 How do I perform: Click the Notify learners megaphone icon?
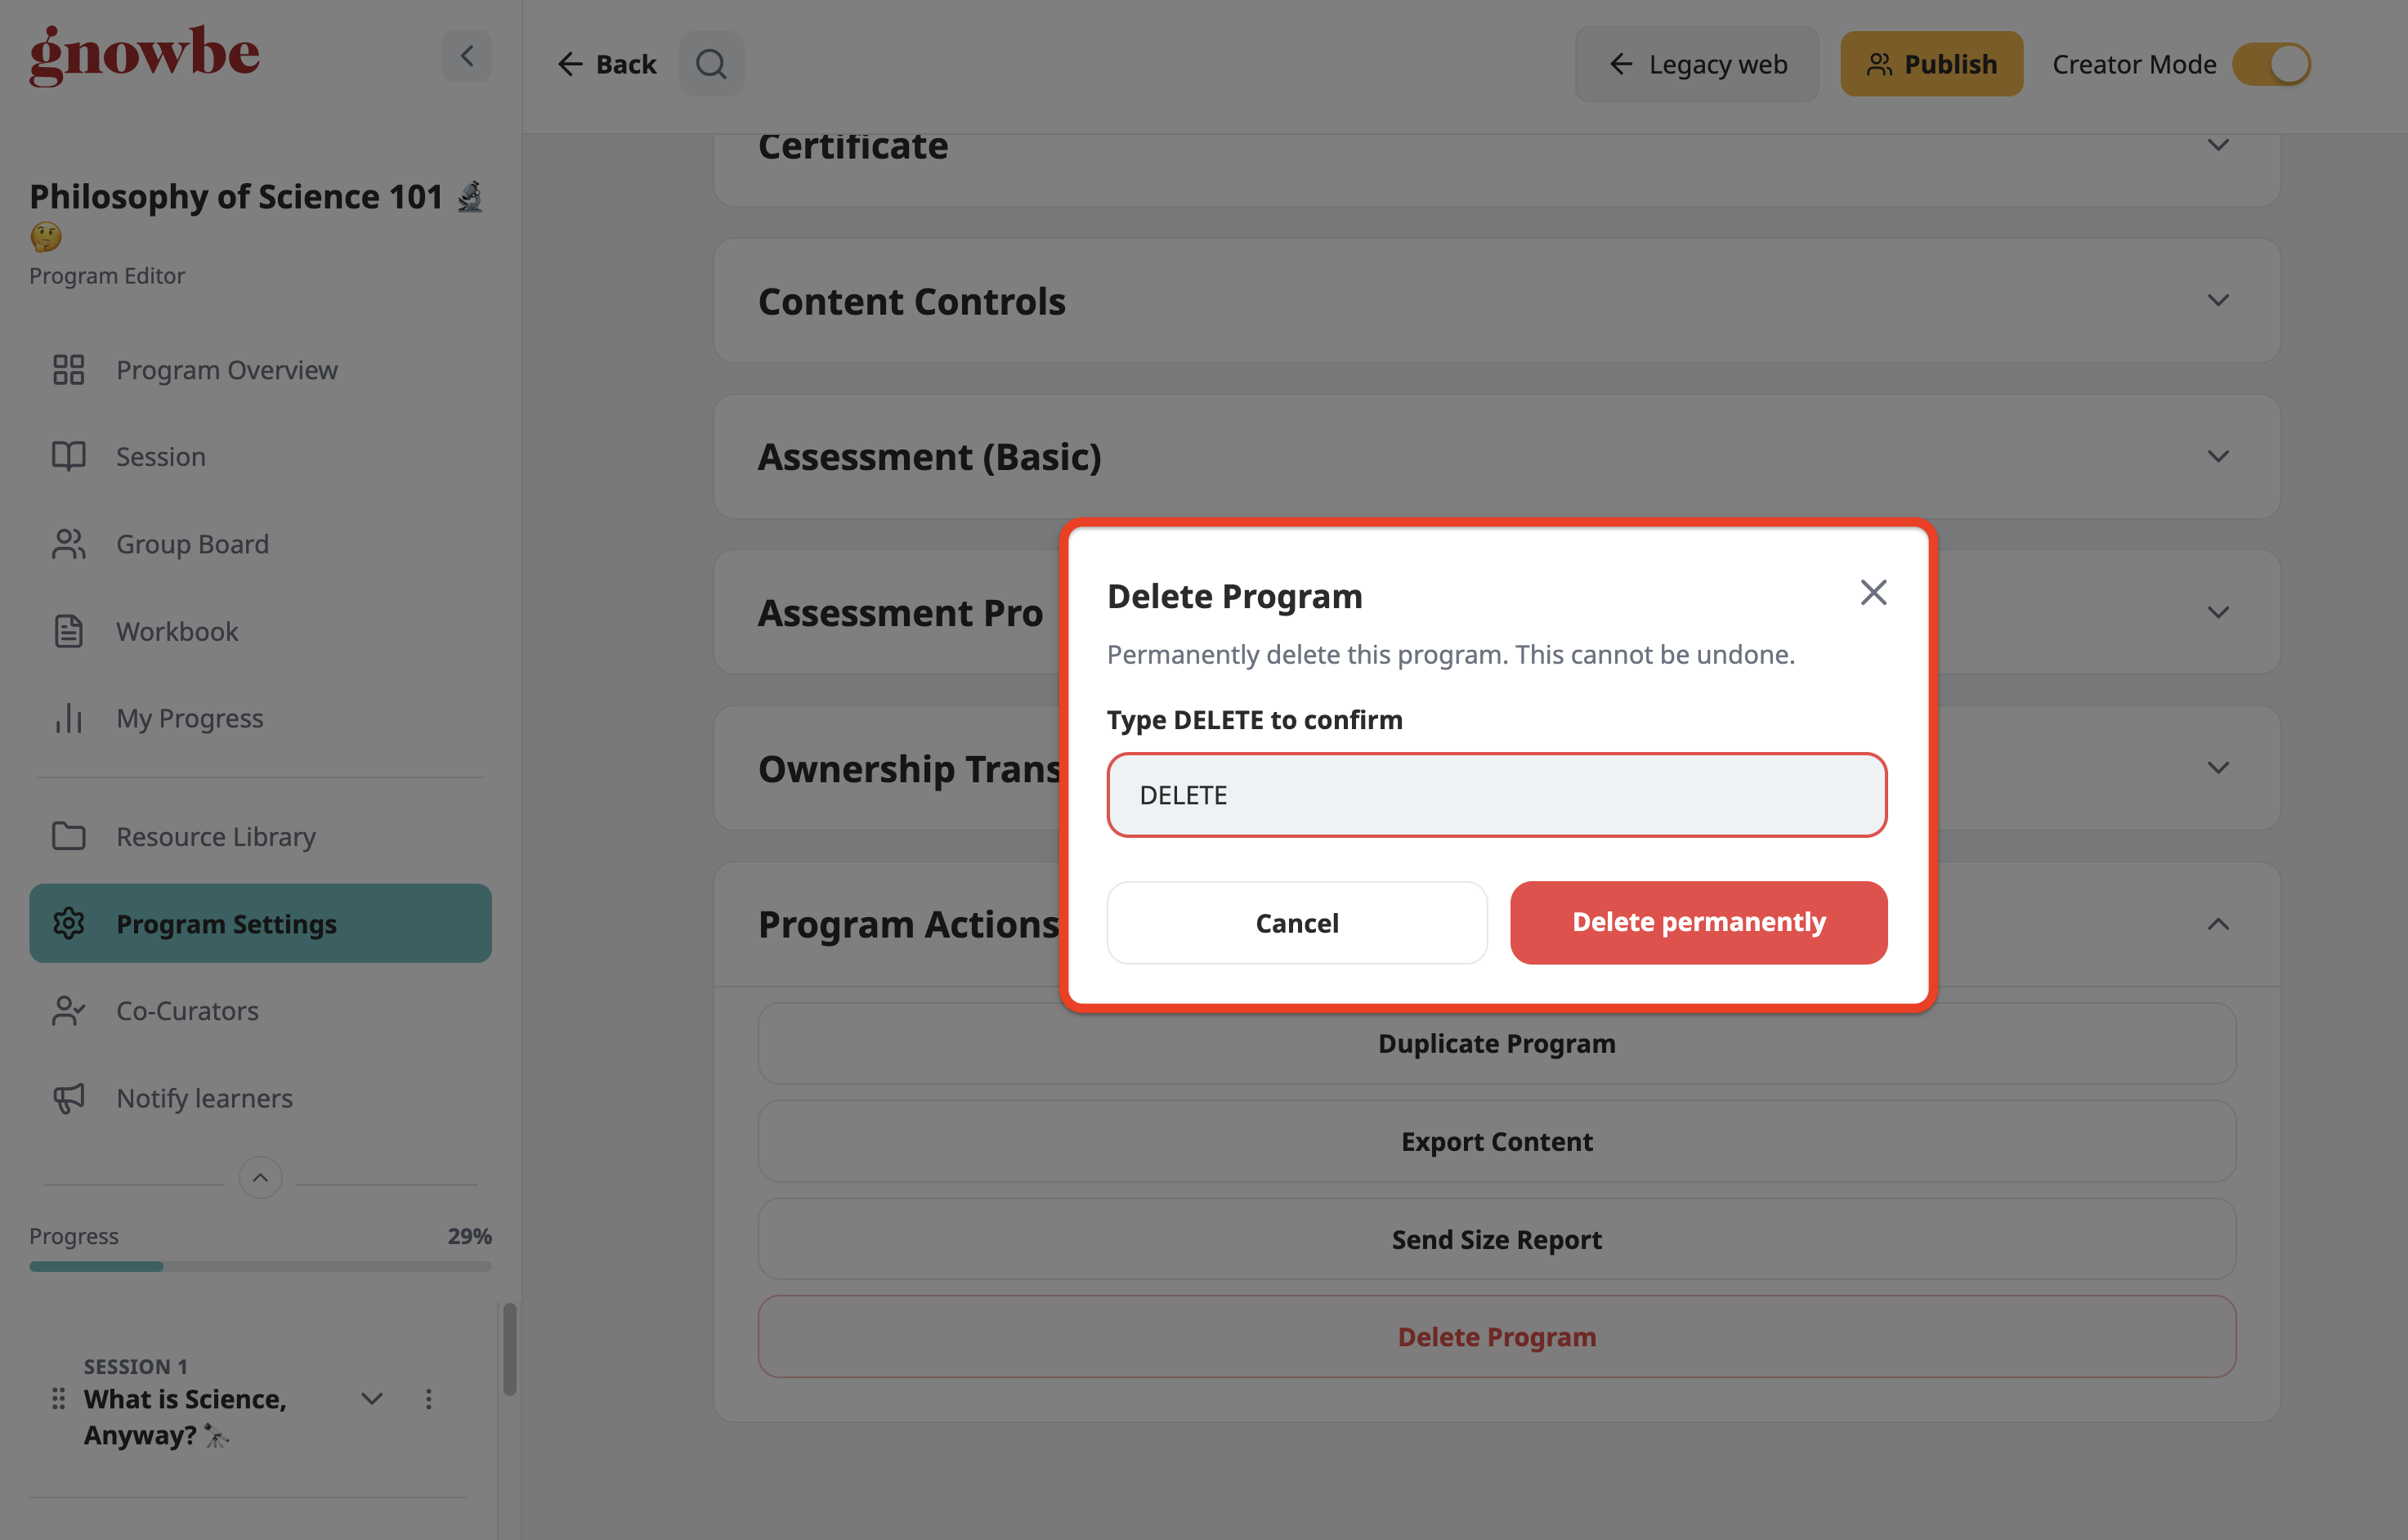point(69,1098)
